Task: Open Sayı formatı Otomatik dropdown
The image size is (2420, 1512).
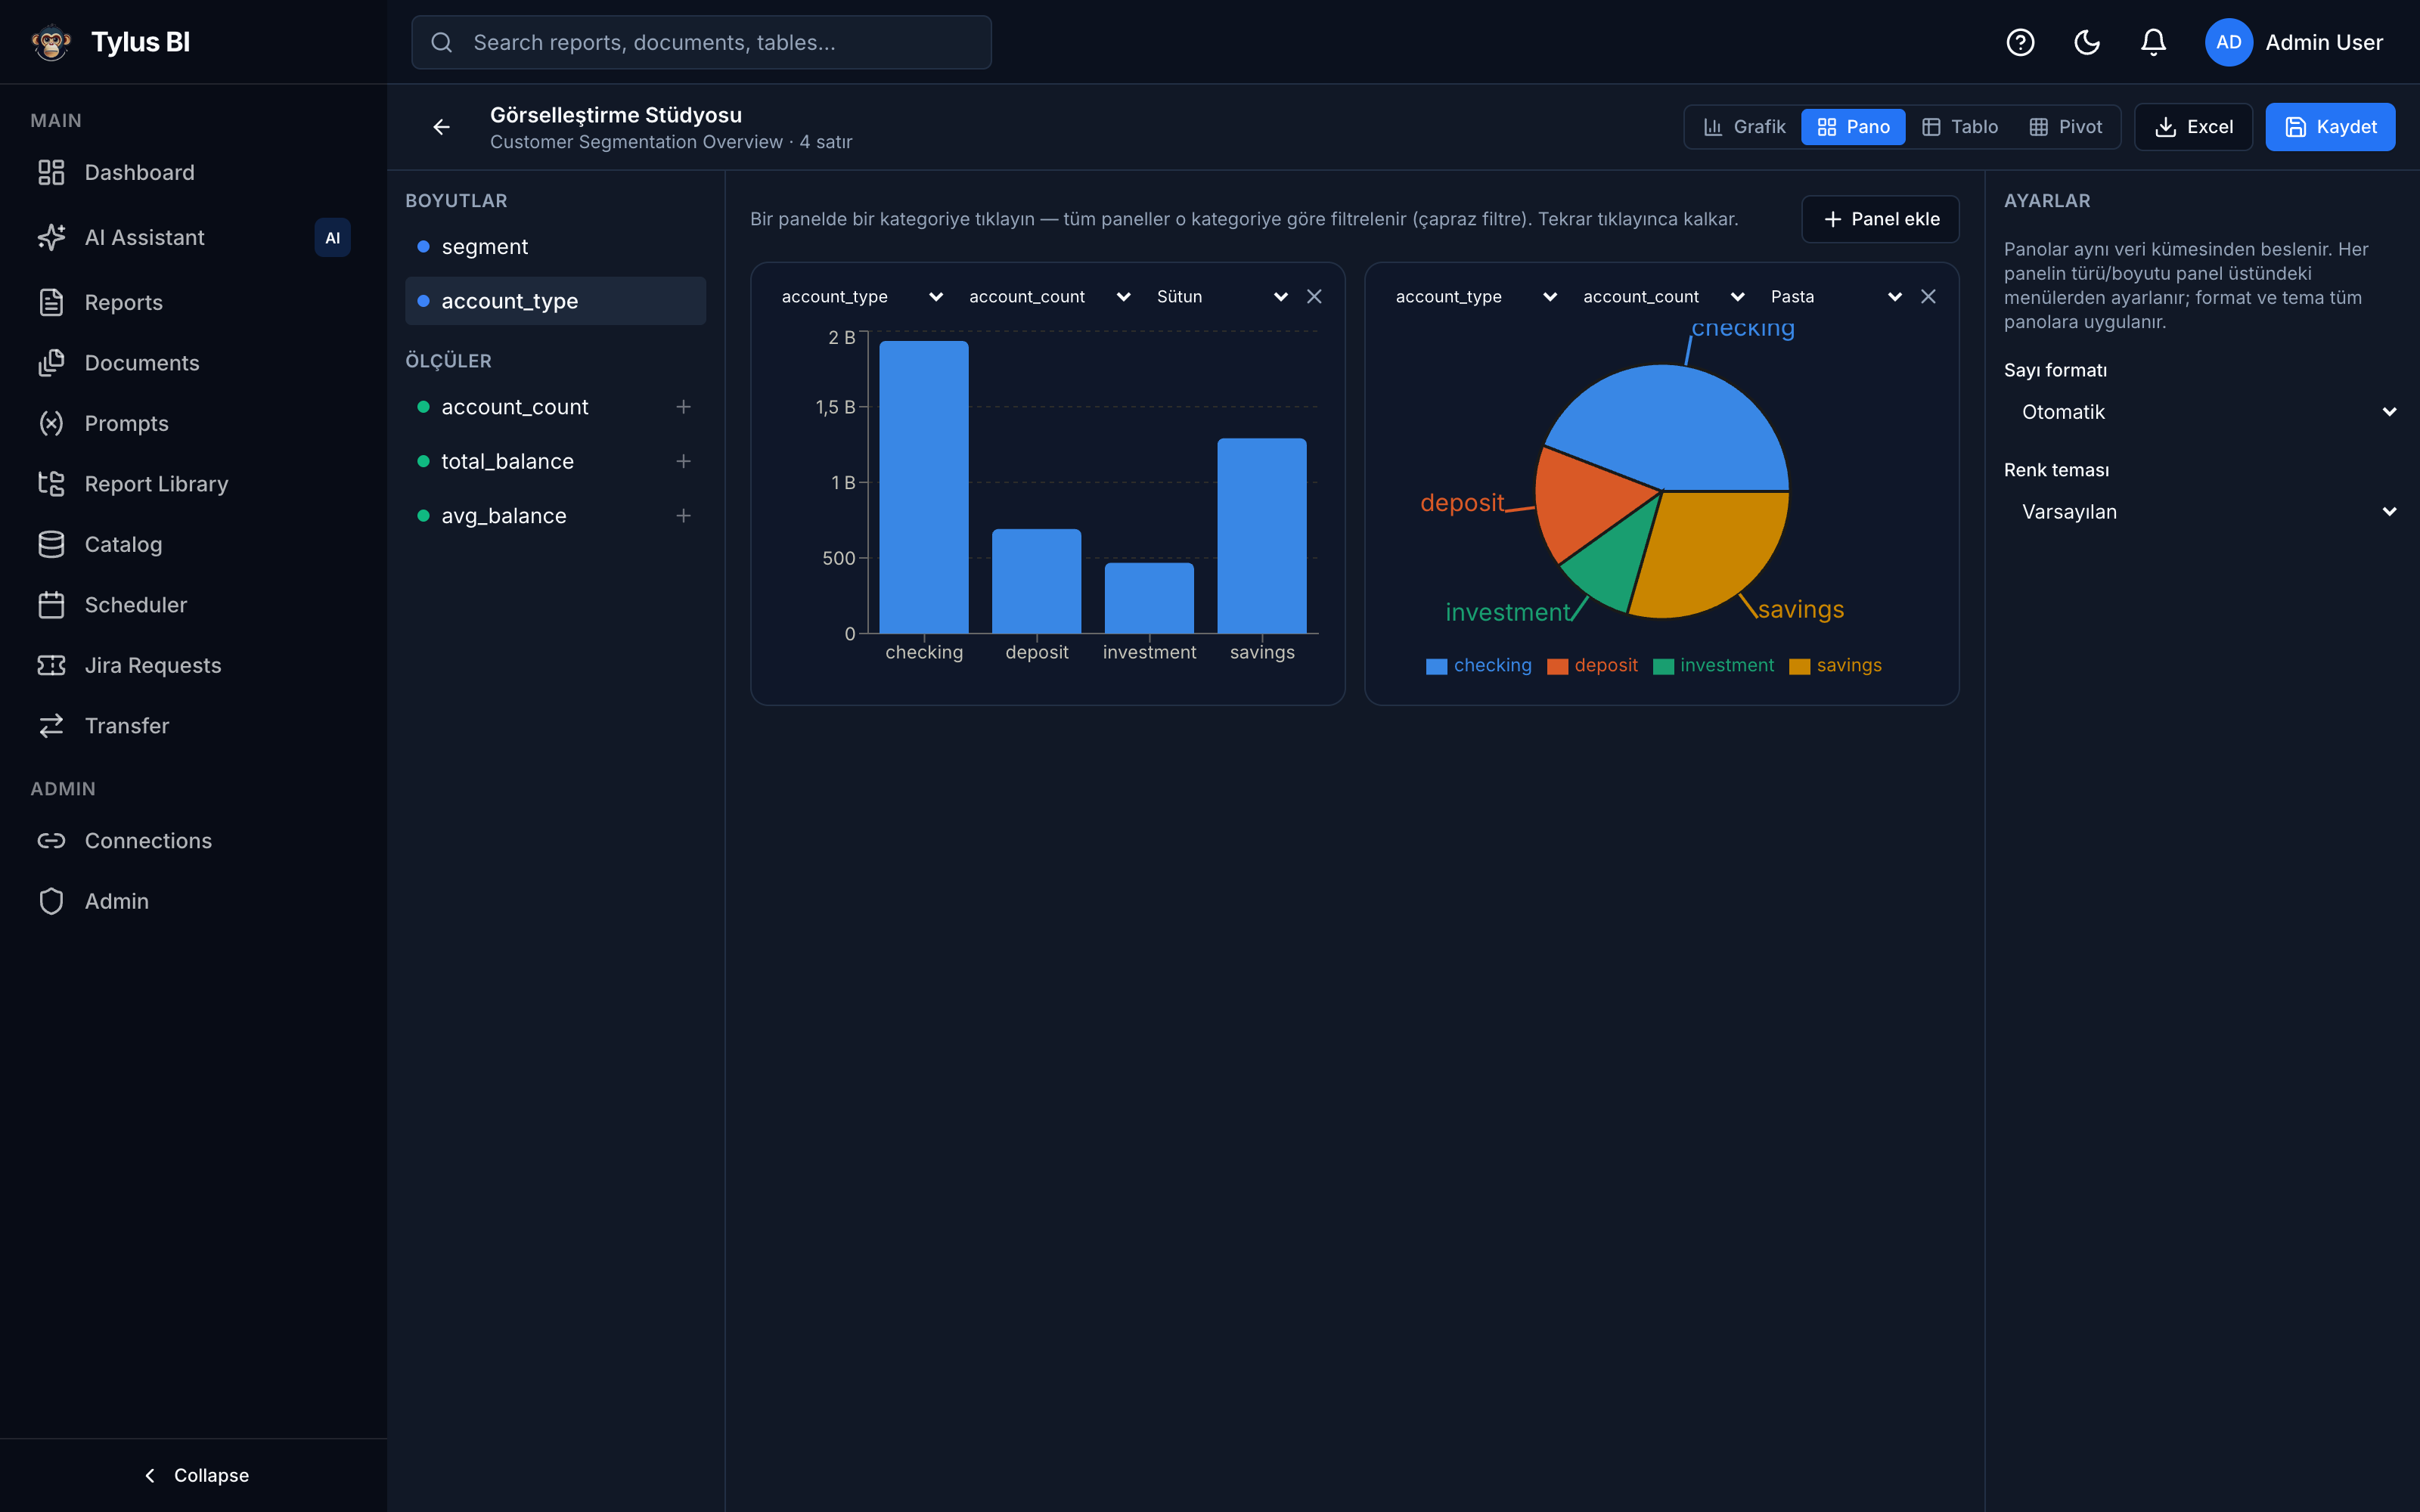Action: pos(2203,412)
